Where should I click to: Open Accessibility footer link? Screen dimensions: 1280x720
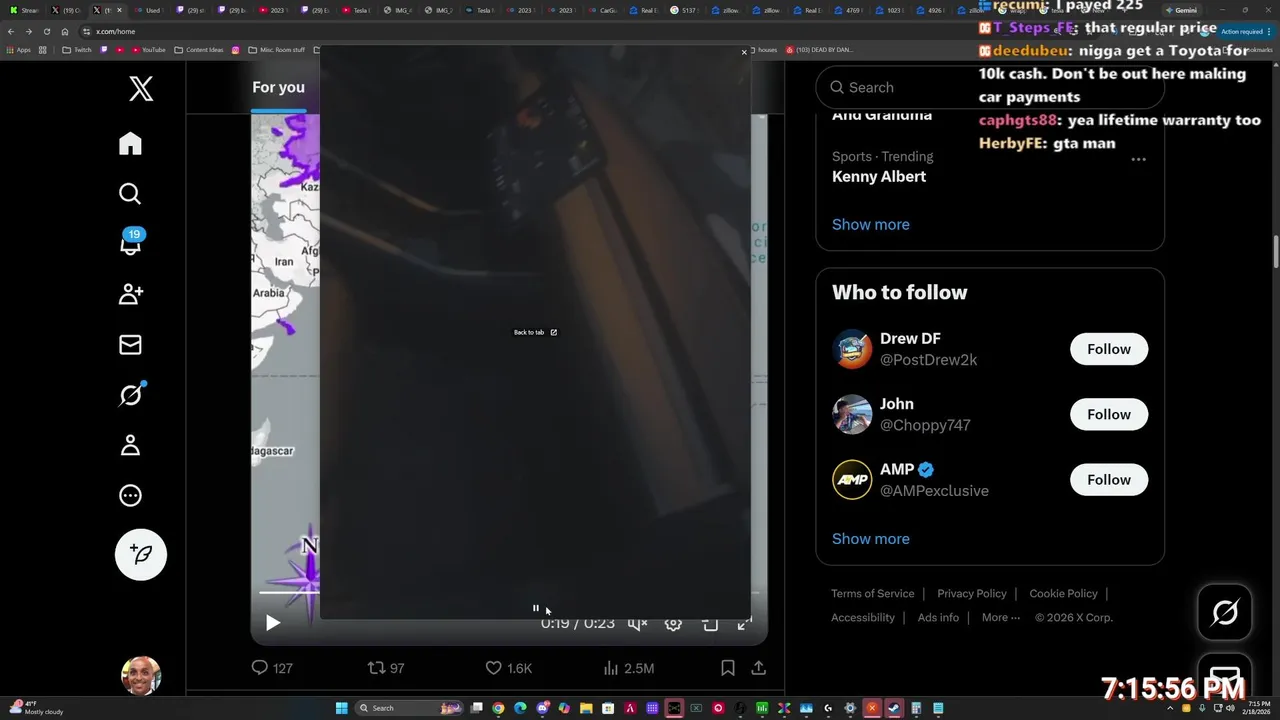point(863,618)
